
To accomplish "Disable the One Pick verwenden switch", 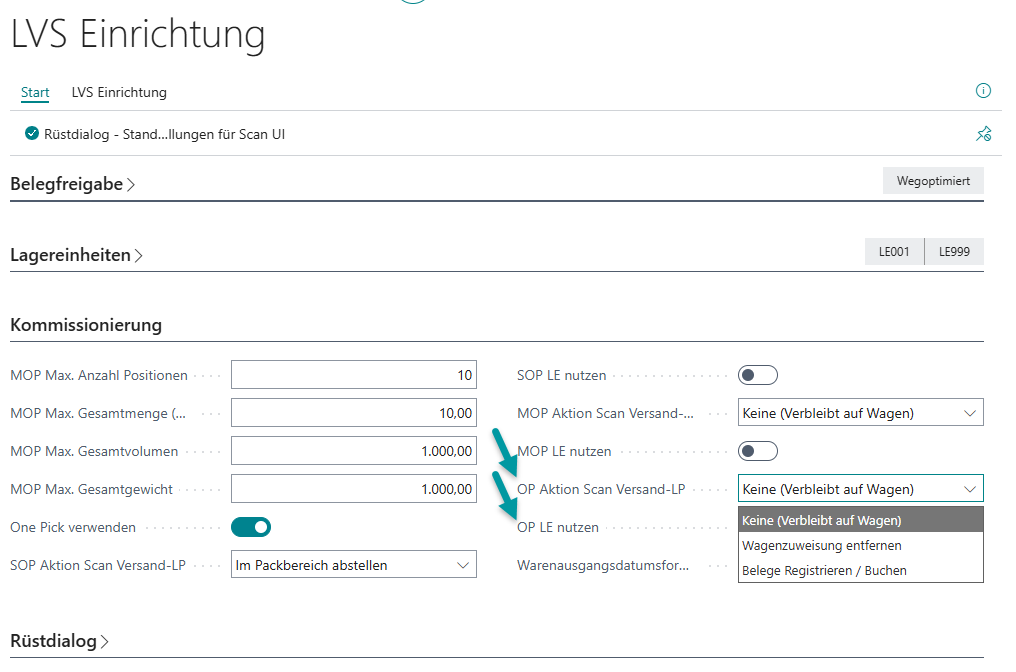I will 251,527.
